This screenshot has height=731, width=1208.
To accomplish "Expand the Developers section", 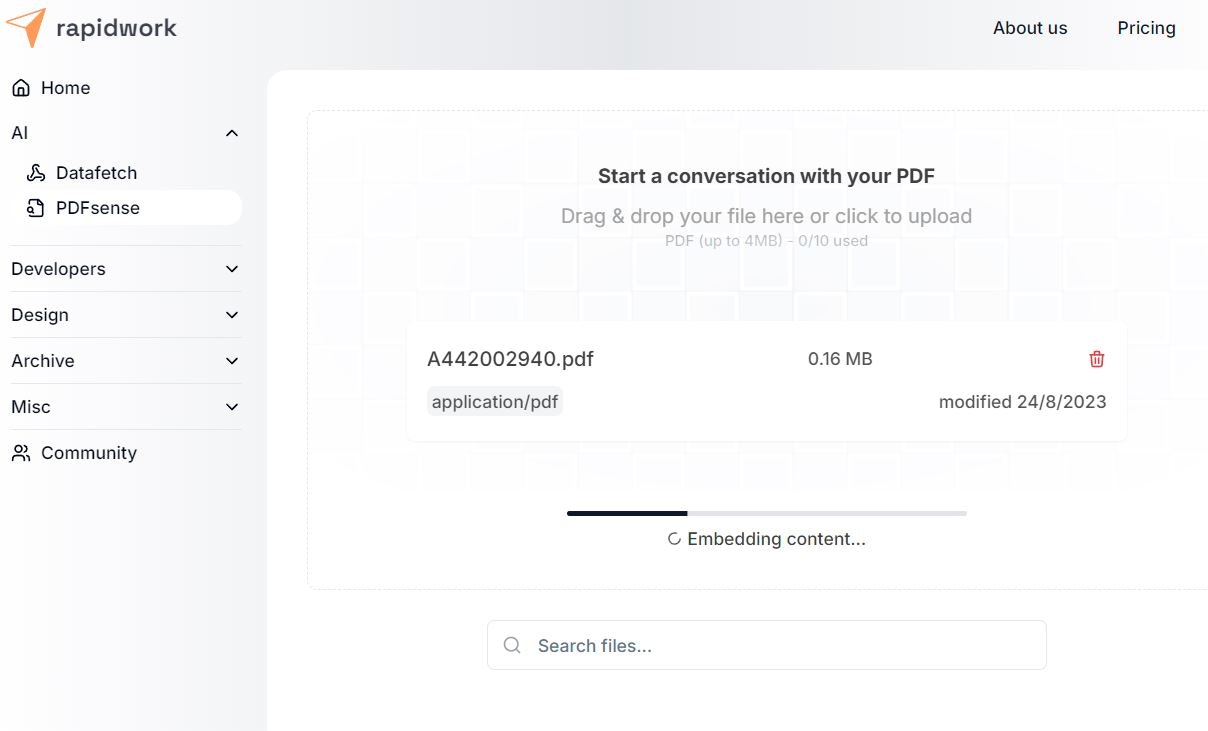I will 232,269.
